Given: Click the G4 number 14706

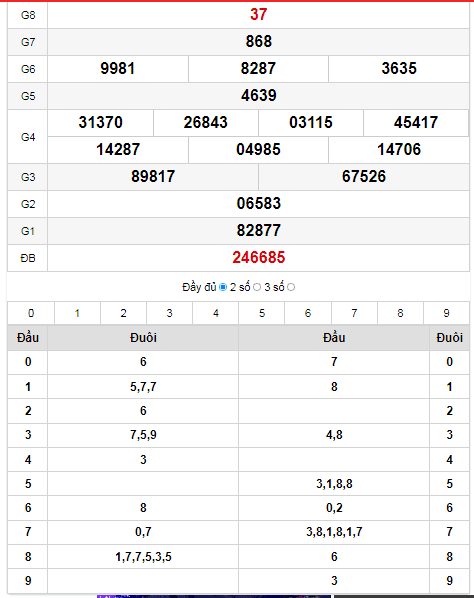Looking at the screenshot, I should (399, 150).
